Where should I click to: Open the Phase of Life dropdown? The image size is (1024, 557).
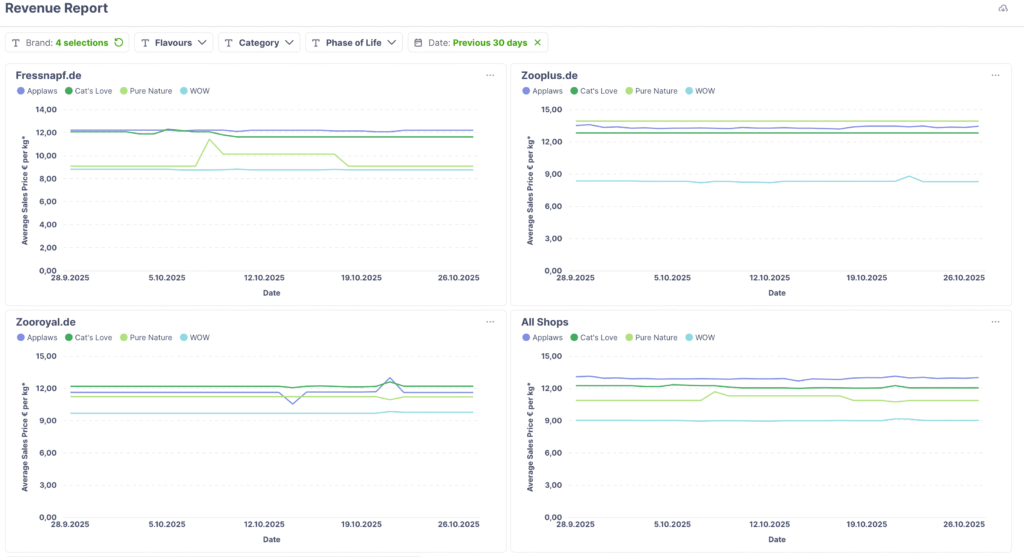pos(353,43)
